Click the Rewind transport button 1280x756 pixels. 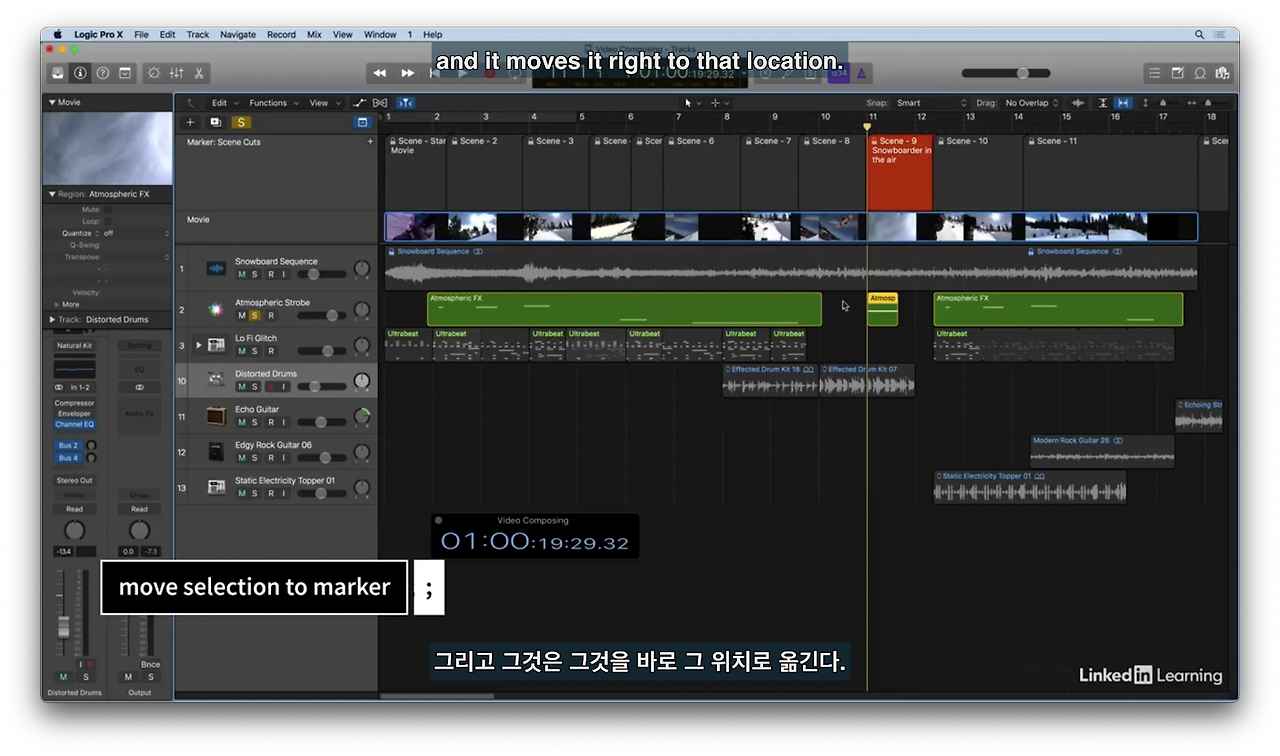(380, 73)
